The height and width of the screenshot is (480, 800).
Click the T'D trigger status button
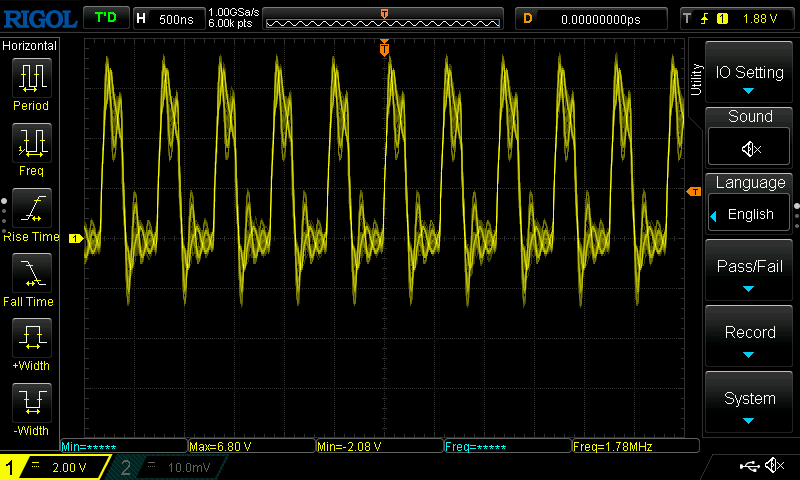pos(105,18)
